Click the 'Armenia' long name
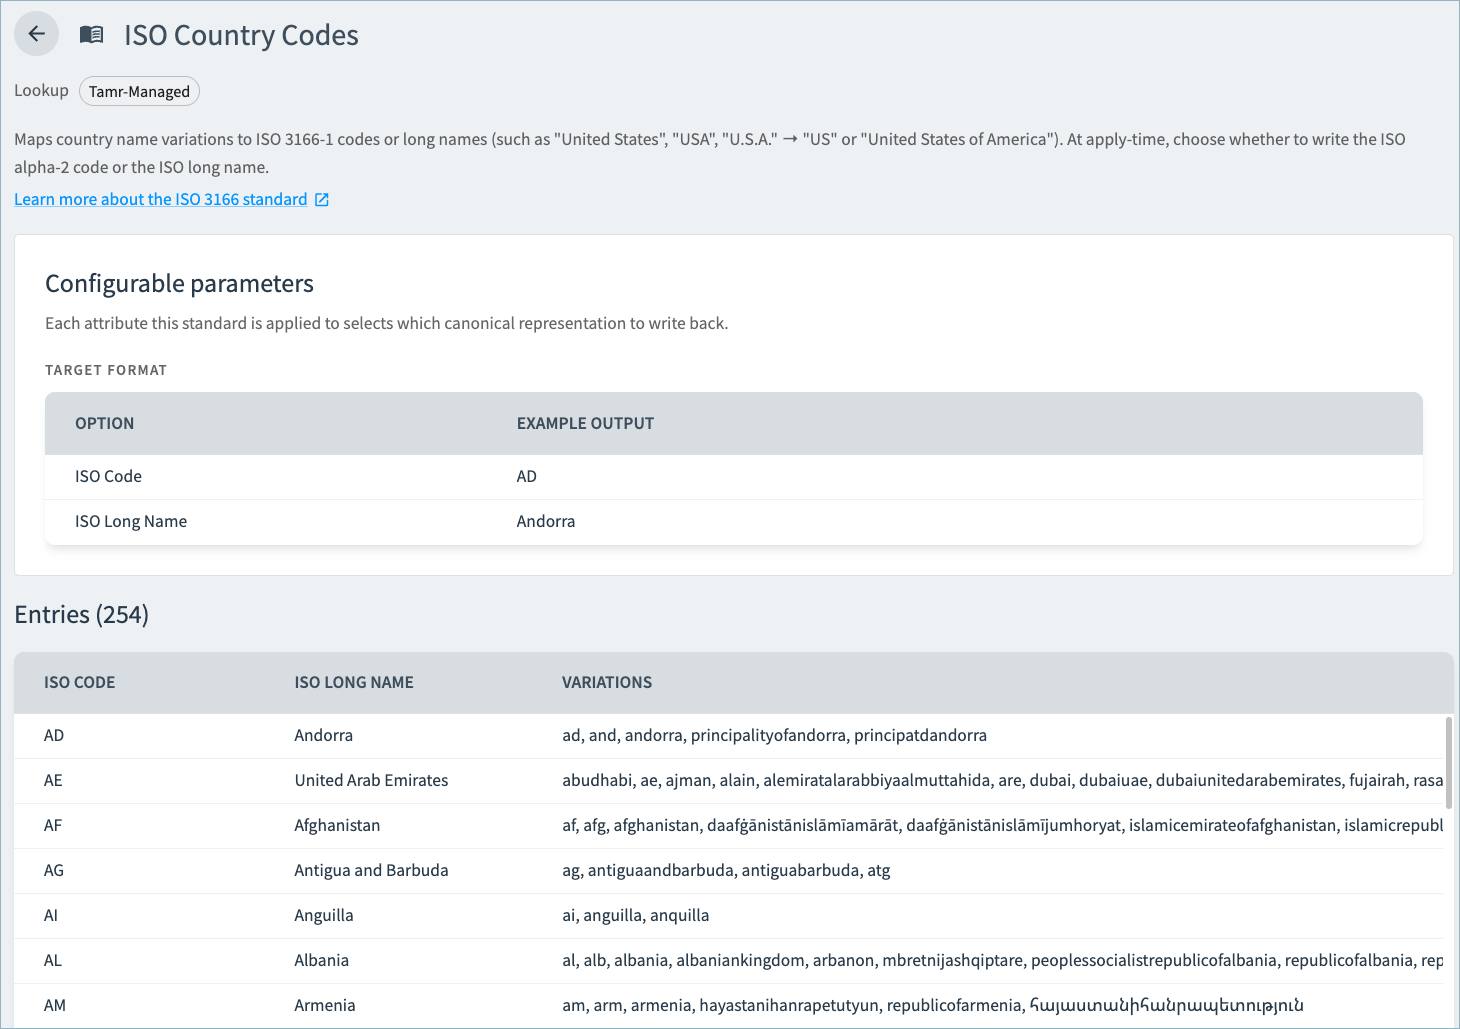This screenshot has height=1029, width=1460. coord(325,1005)
